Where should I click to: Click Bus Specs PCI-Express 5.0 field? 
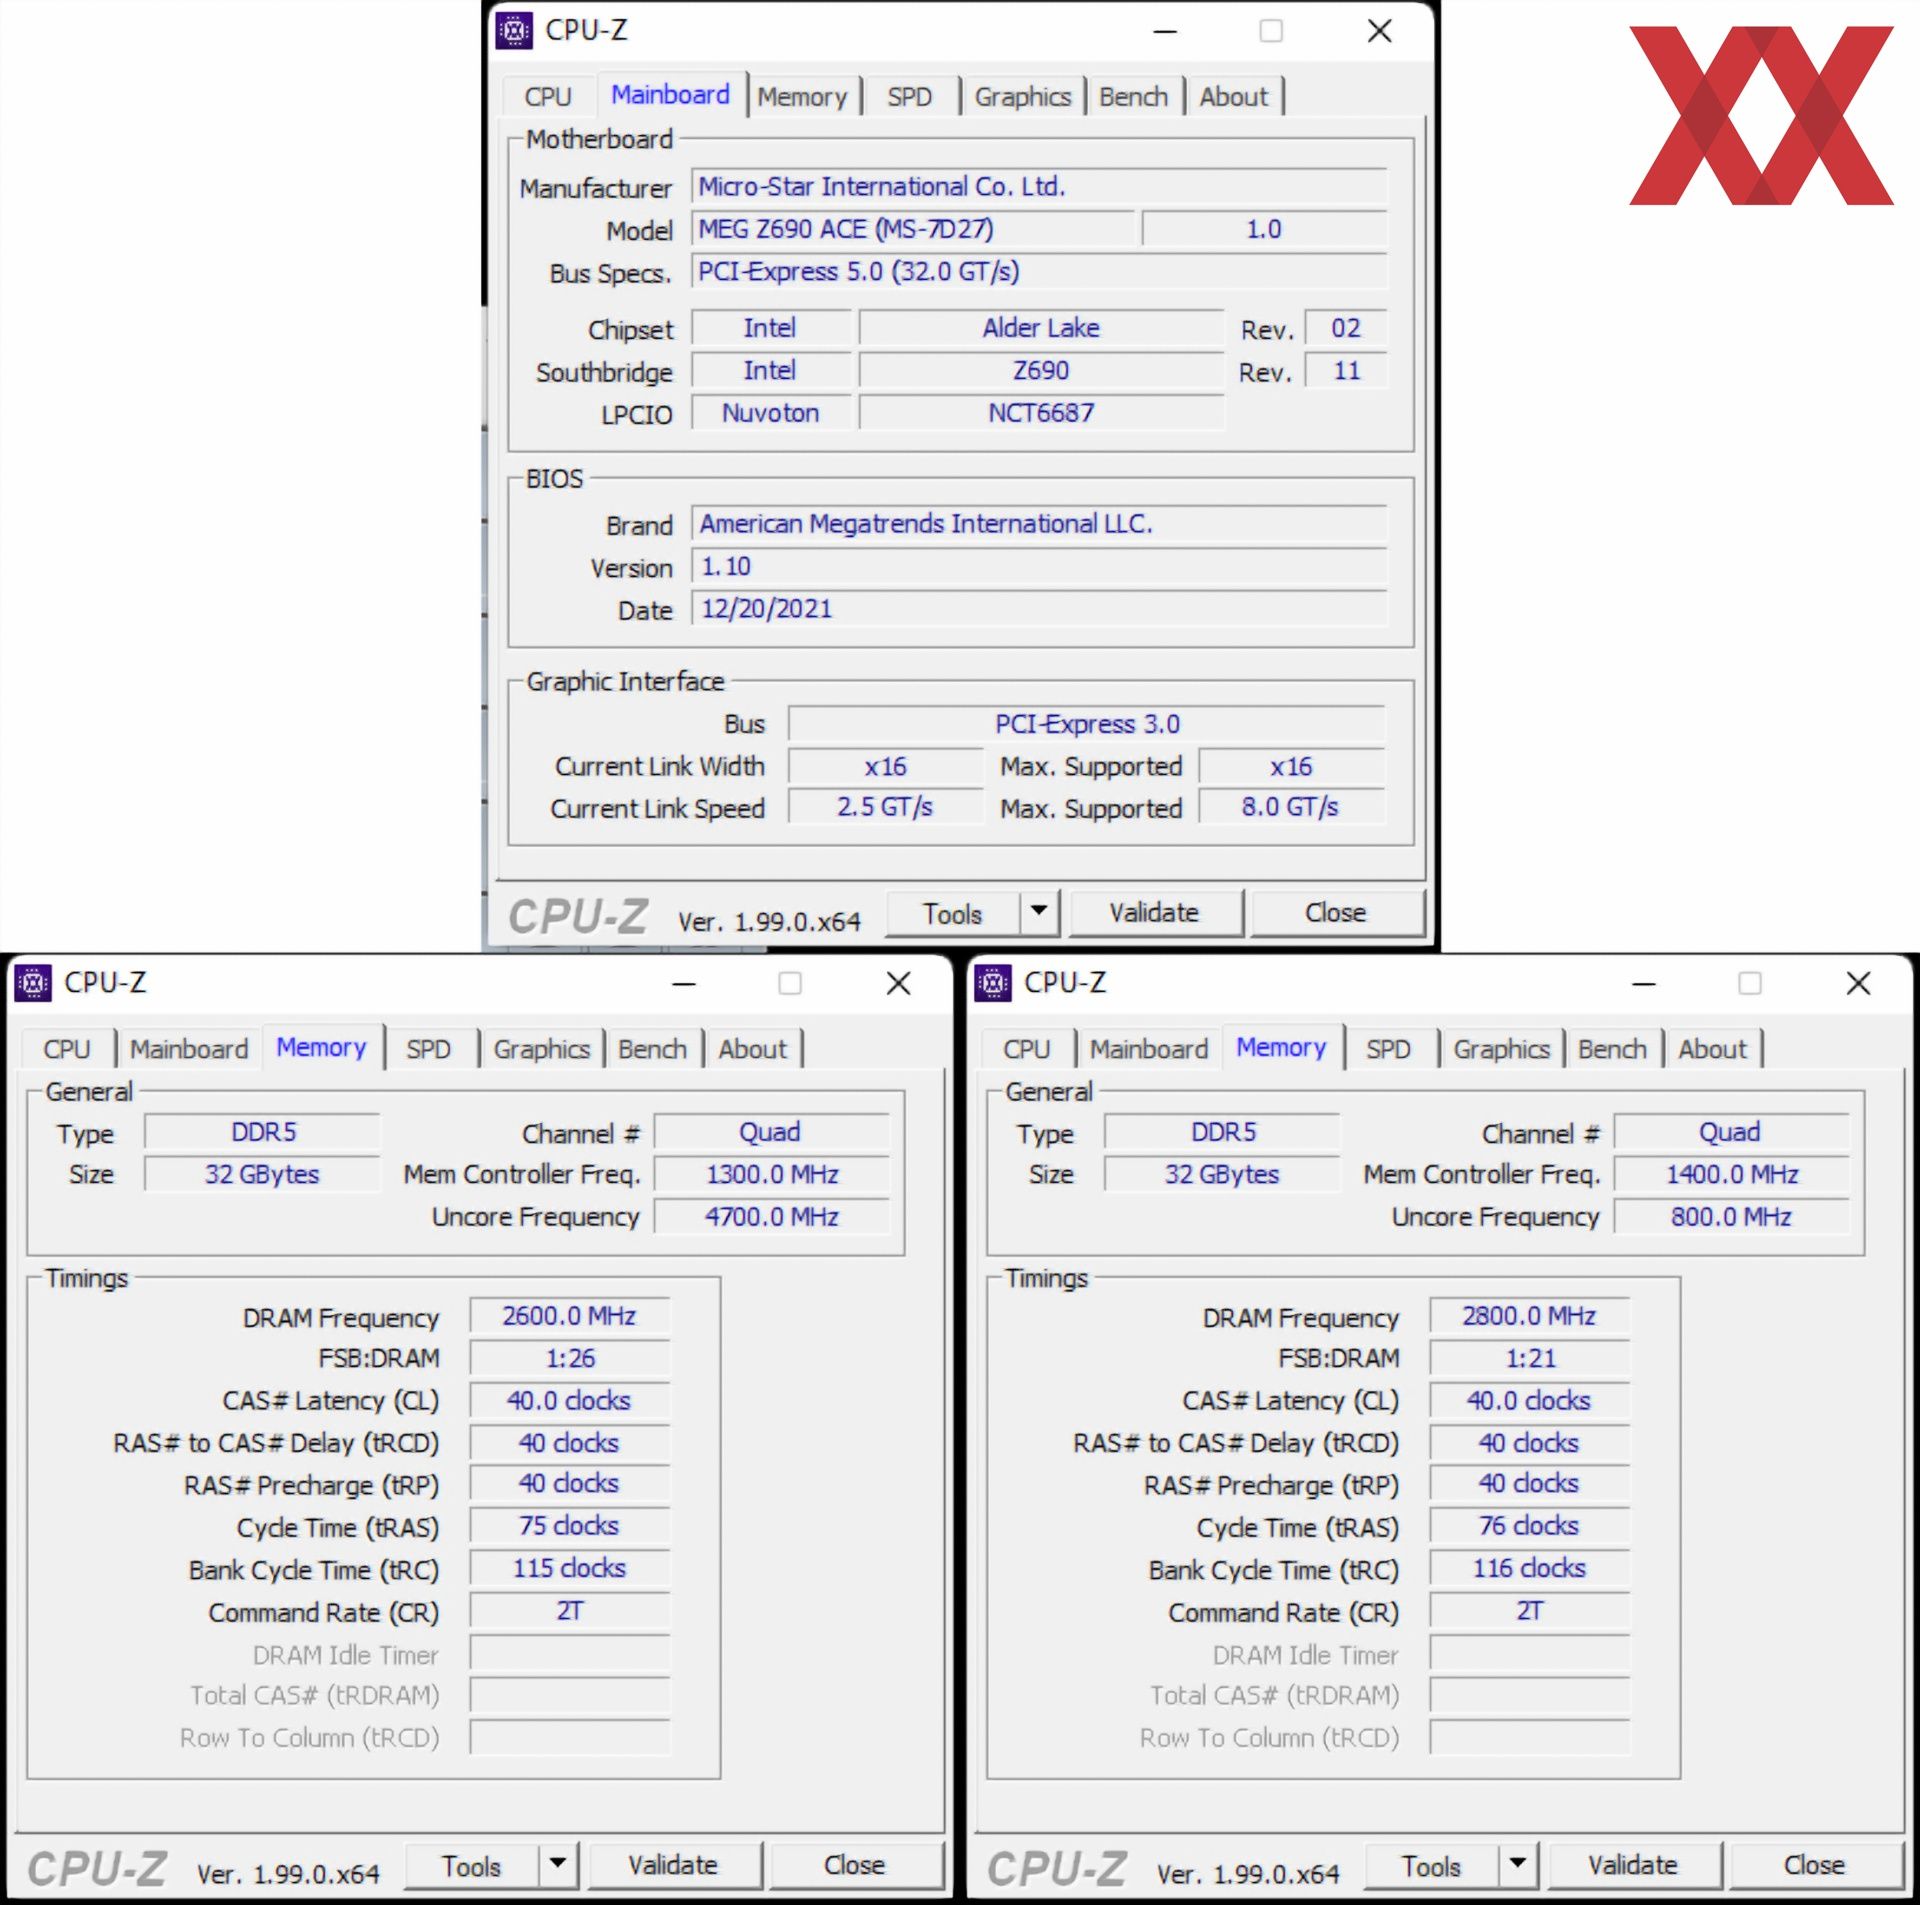(x=1040, y=272)
